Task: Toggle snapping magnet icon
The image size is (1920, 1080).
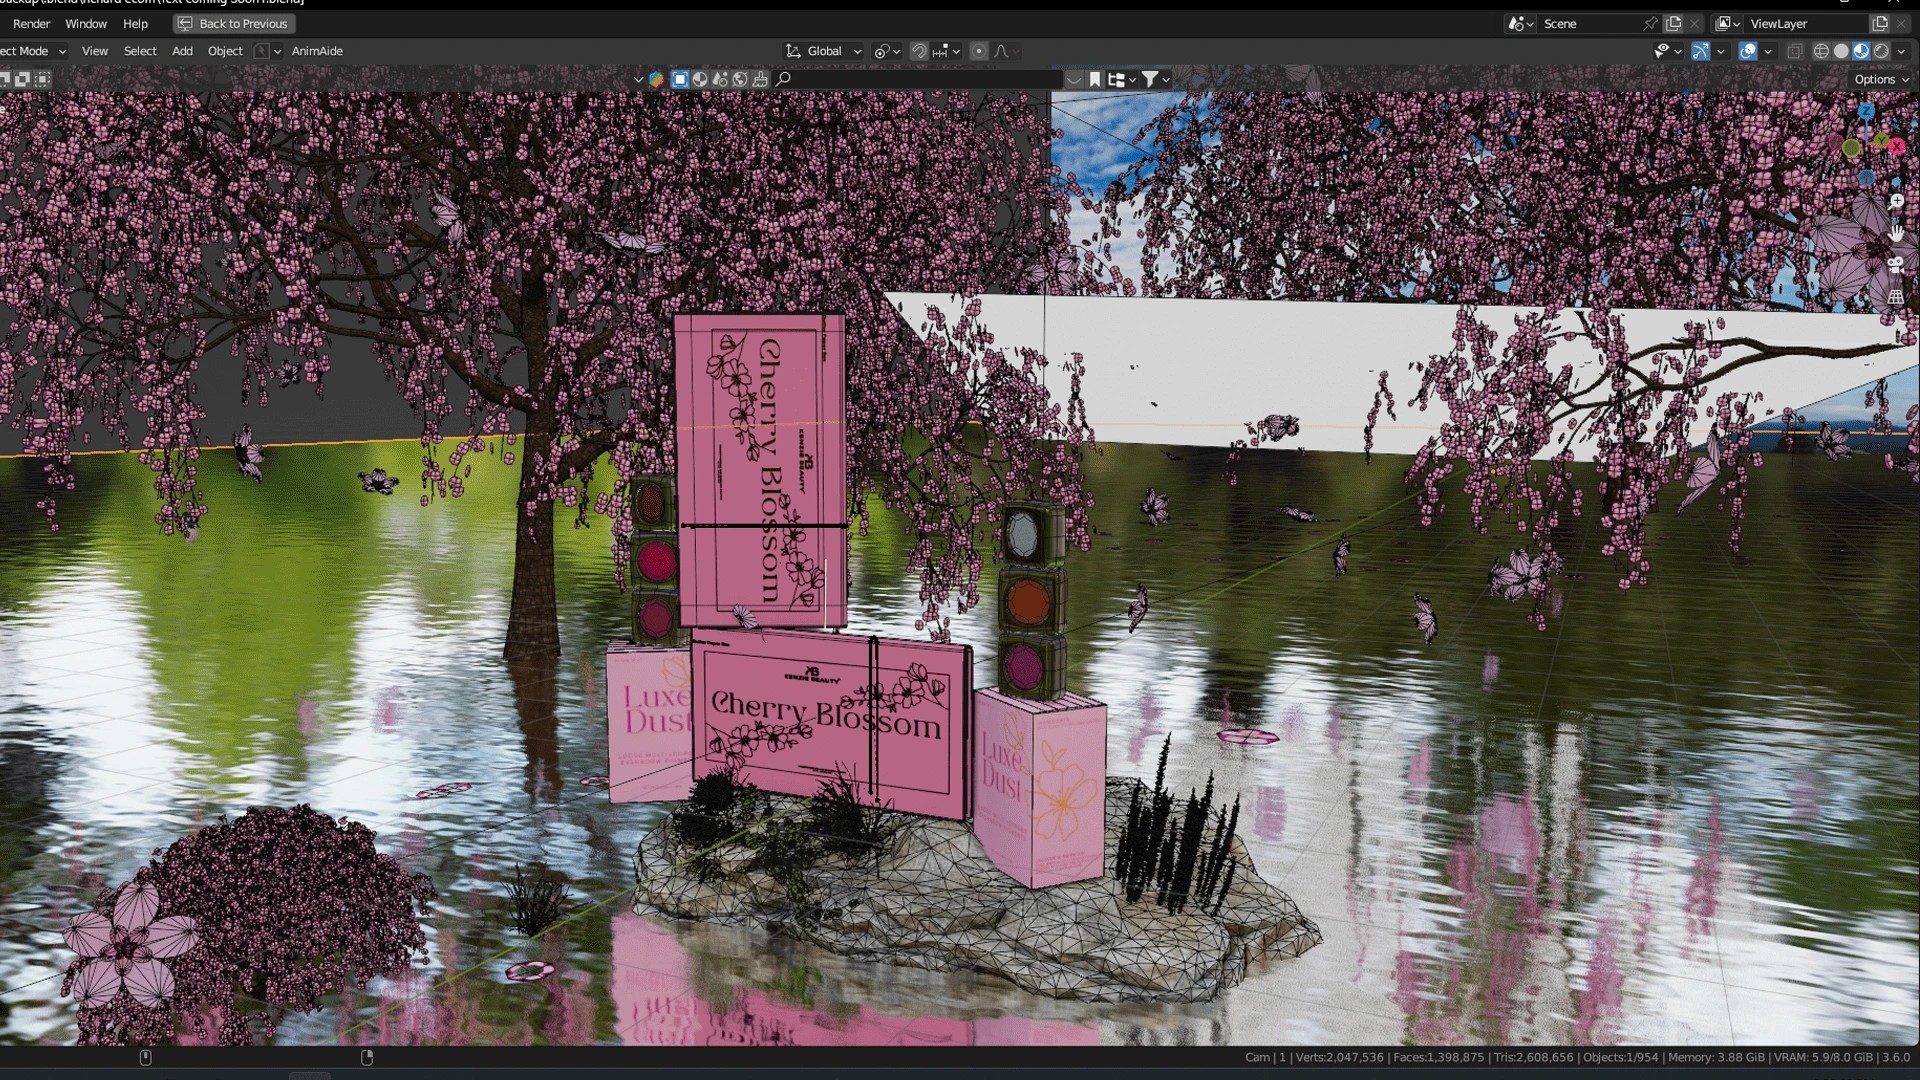Action: (919, 51)
